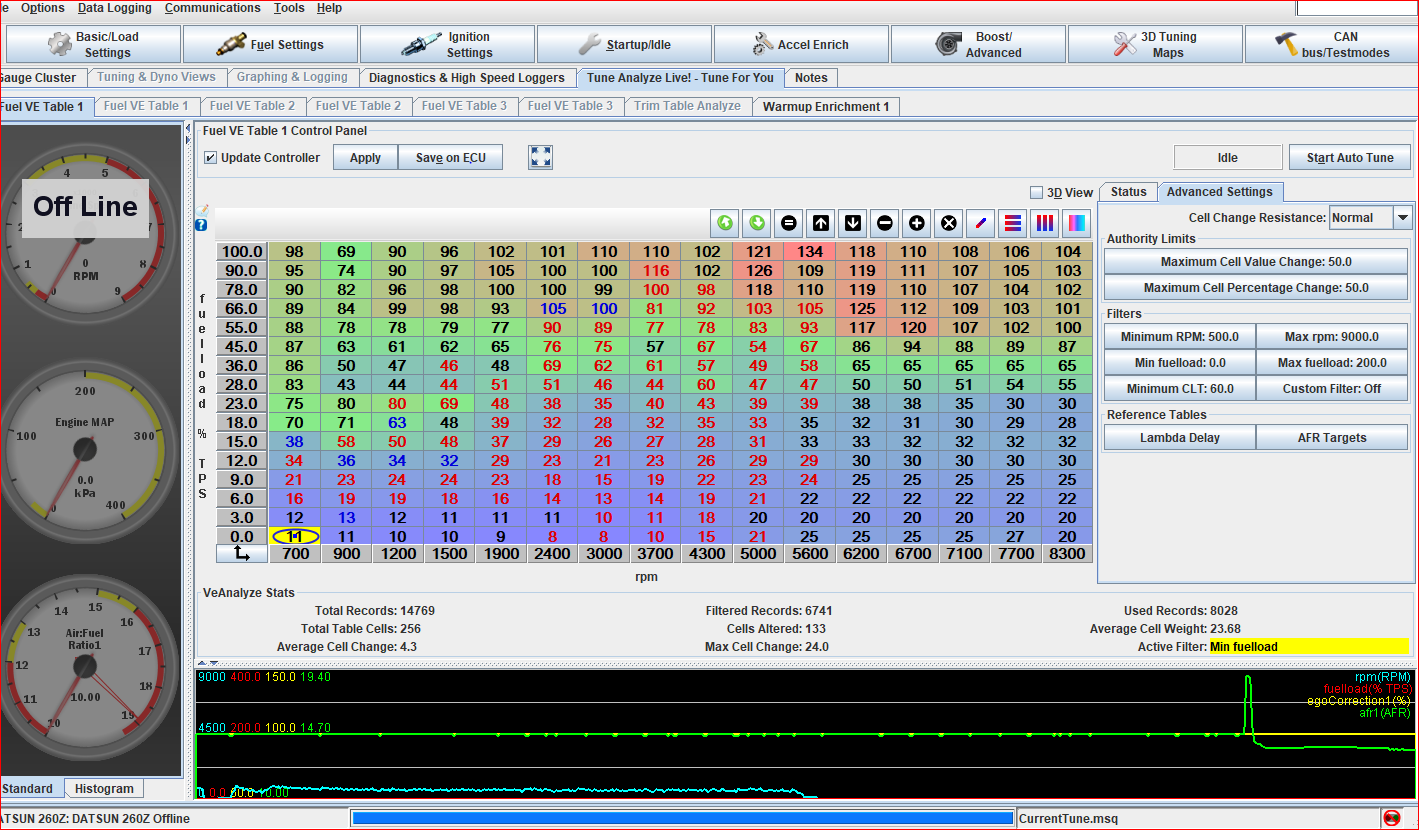
Task: Open the Data Logging menu
Action: pos(115,8)
